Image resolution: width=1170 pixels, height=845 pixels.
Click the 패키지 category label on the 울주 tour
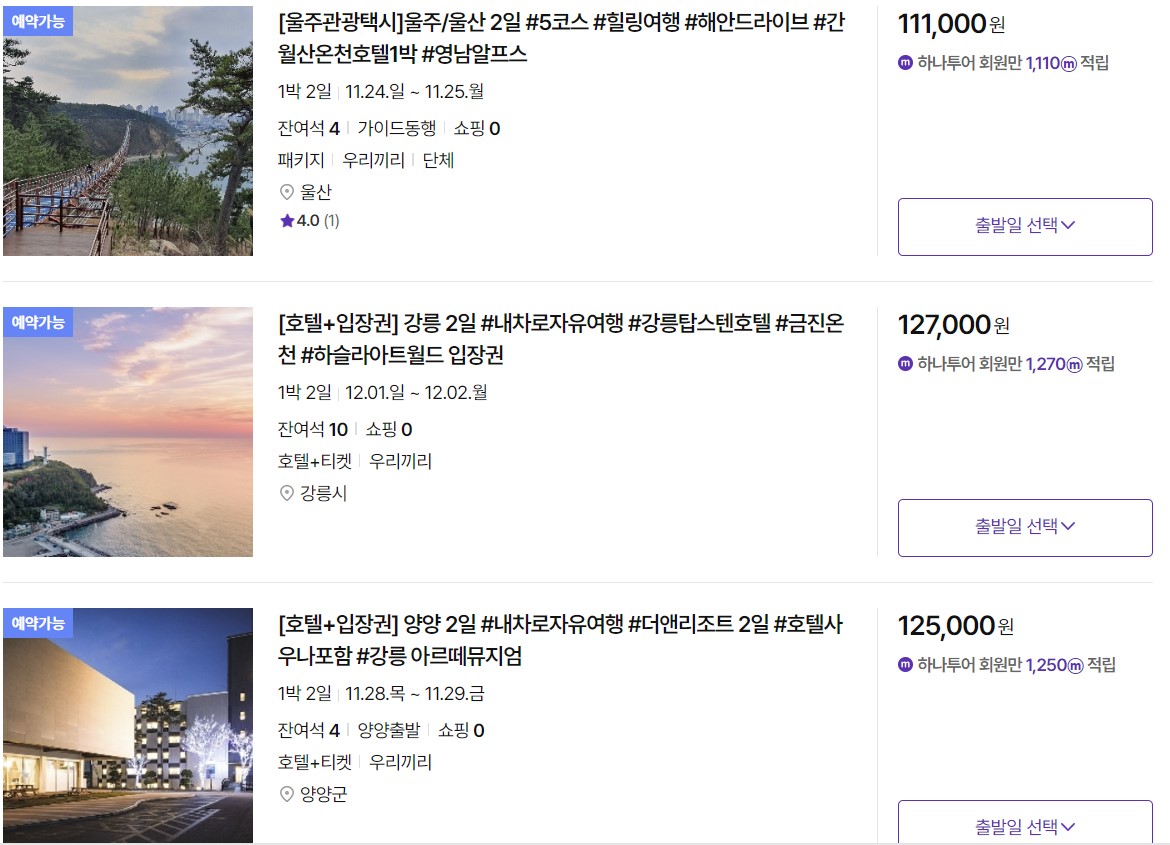(x=300, y=160)
